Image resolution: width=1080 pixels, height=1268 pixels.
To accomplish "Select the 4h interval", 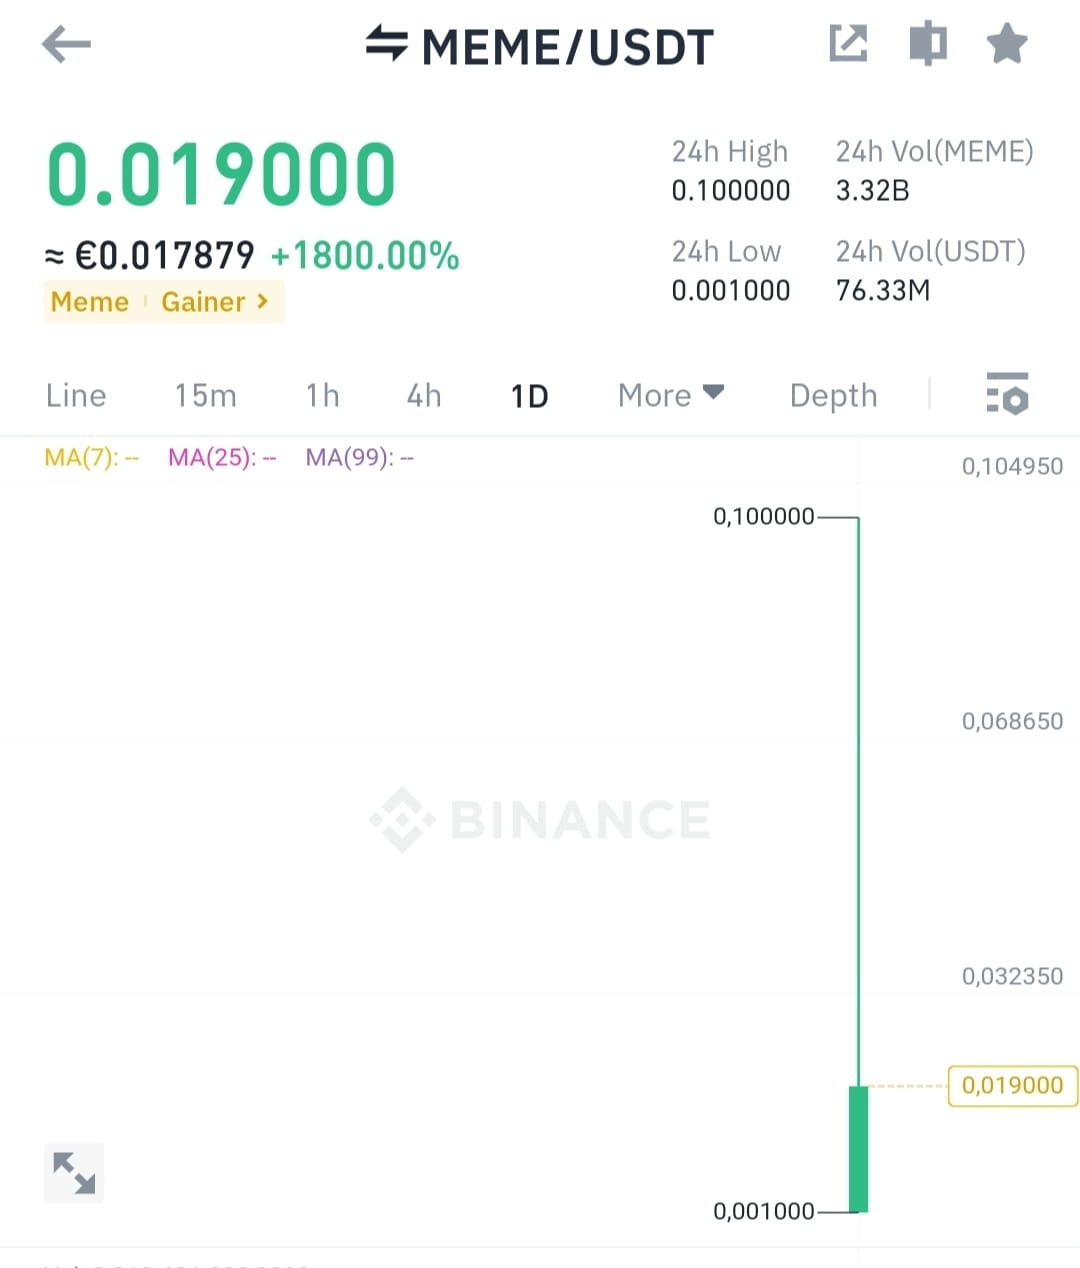I will click(423, 395).
